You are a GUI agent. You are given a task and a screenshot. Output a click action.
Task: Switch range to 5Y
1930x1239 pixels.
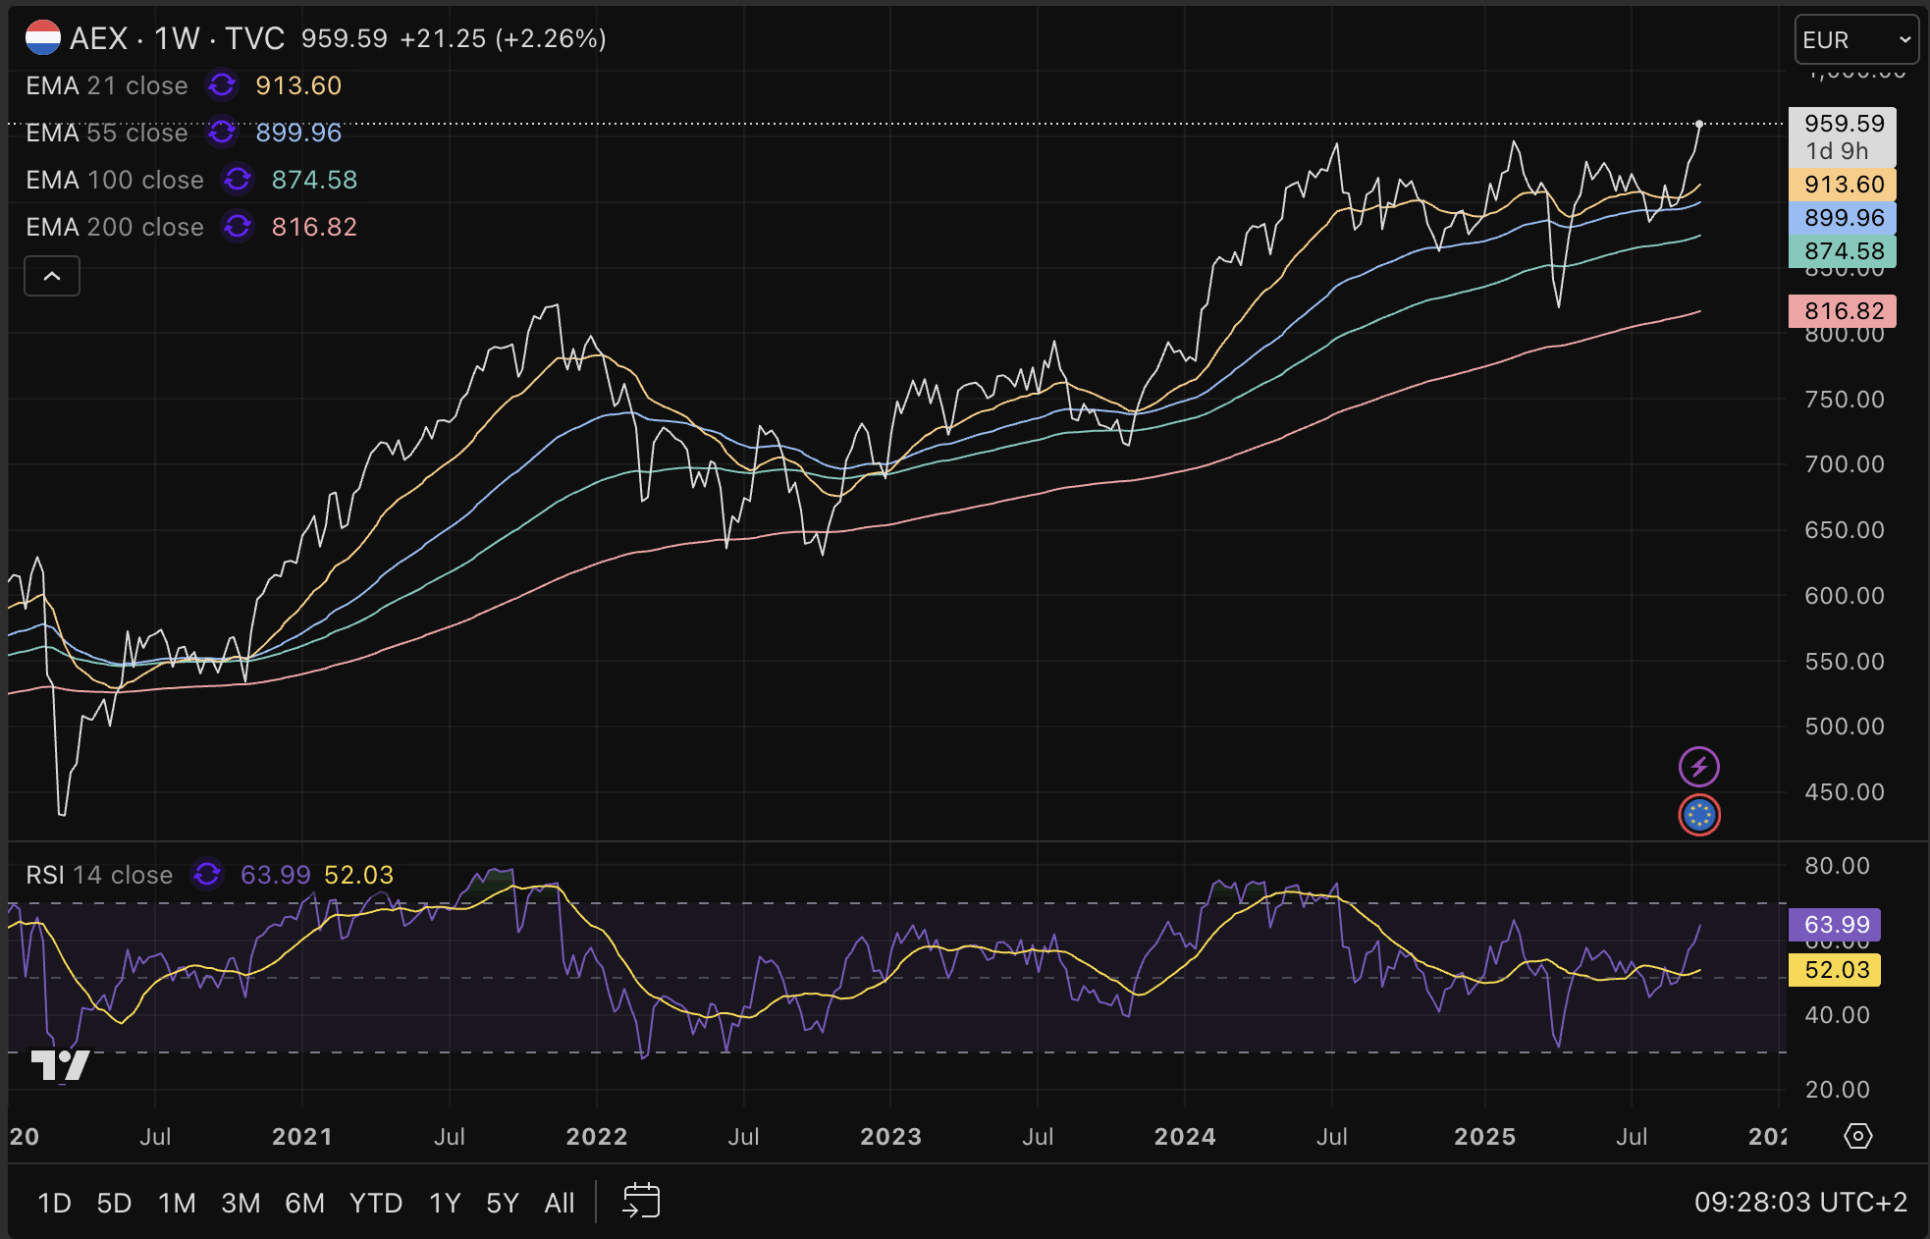click(502, 1202)
